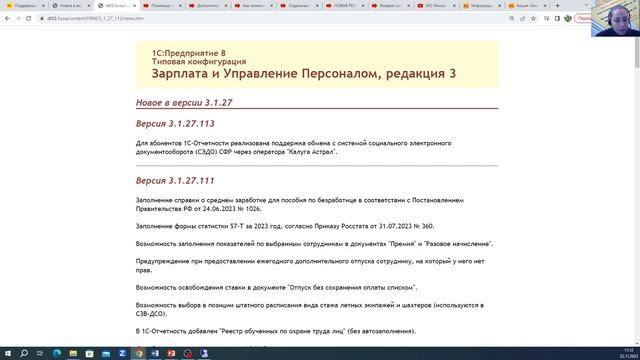Open PowerPoint from the taskbar
Viewport: 640px width, 360px height.
pyautogui.click(x=171, y=353)
